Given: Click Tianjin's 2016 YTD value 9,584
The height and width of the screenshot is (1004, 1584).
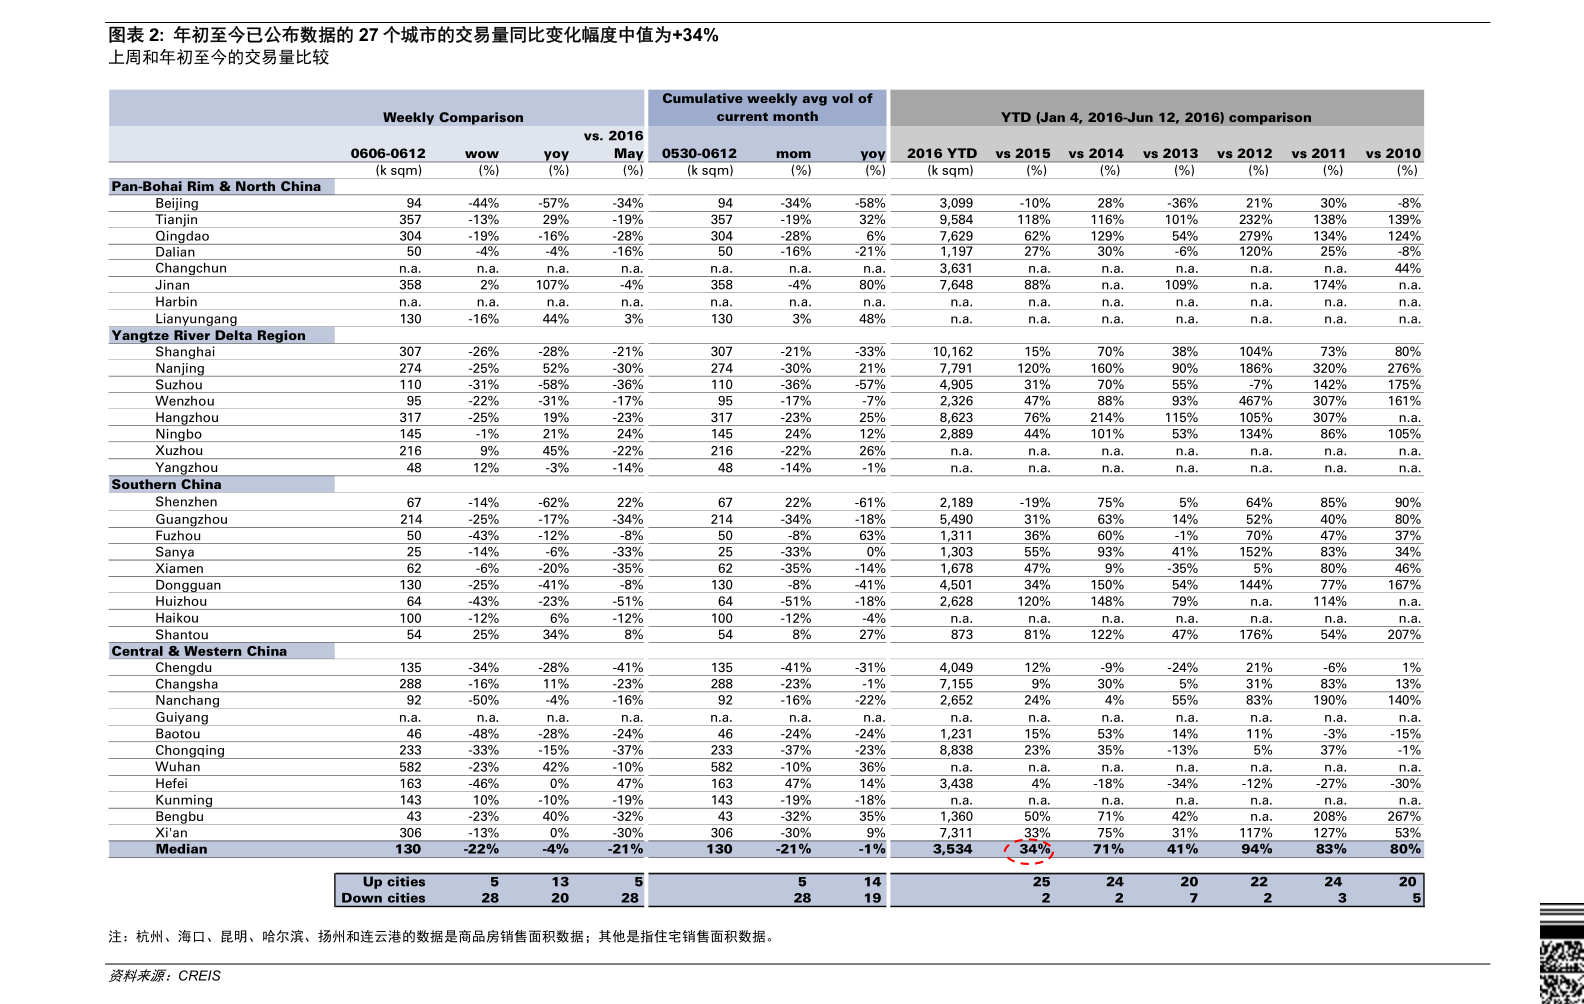Looking at the screenshot, I should click(x=956, y=219).
